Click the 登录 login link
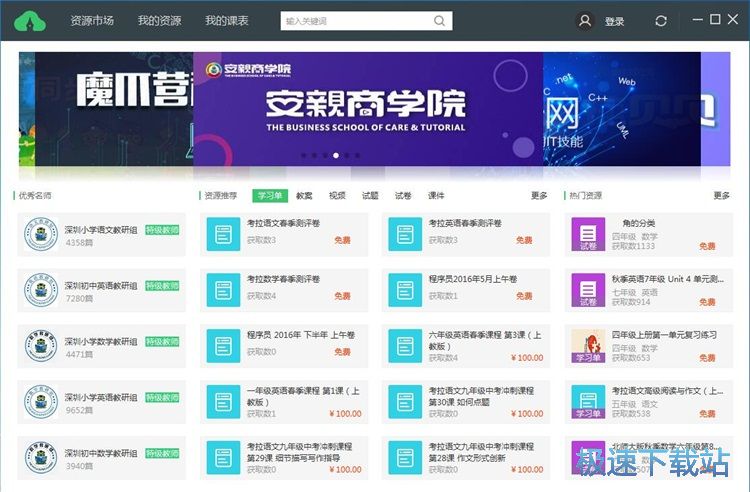 tap(615, 22)
